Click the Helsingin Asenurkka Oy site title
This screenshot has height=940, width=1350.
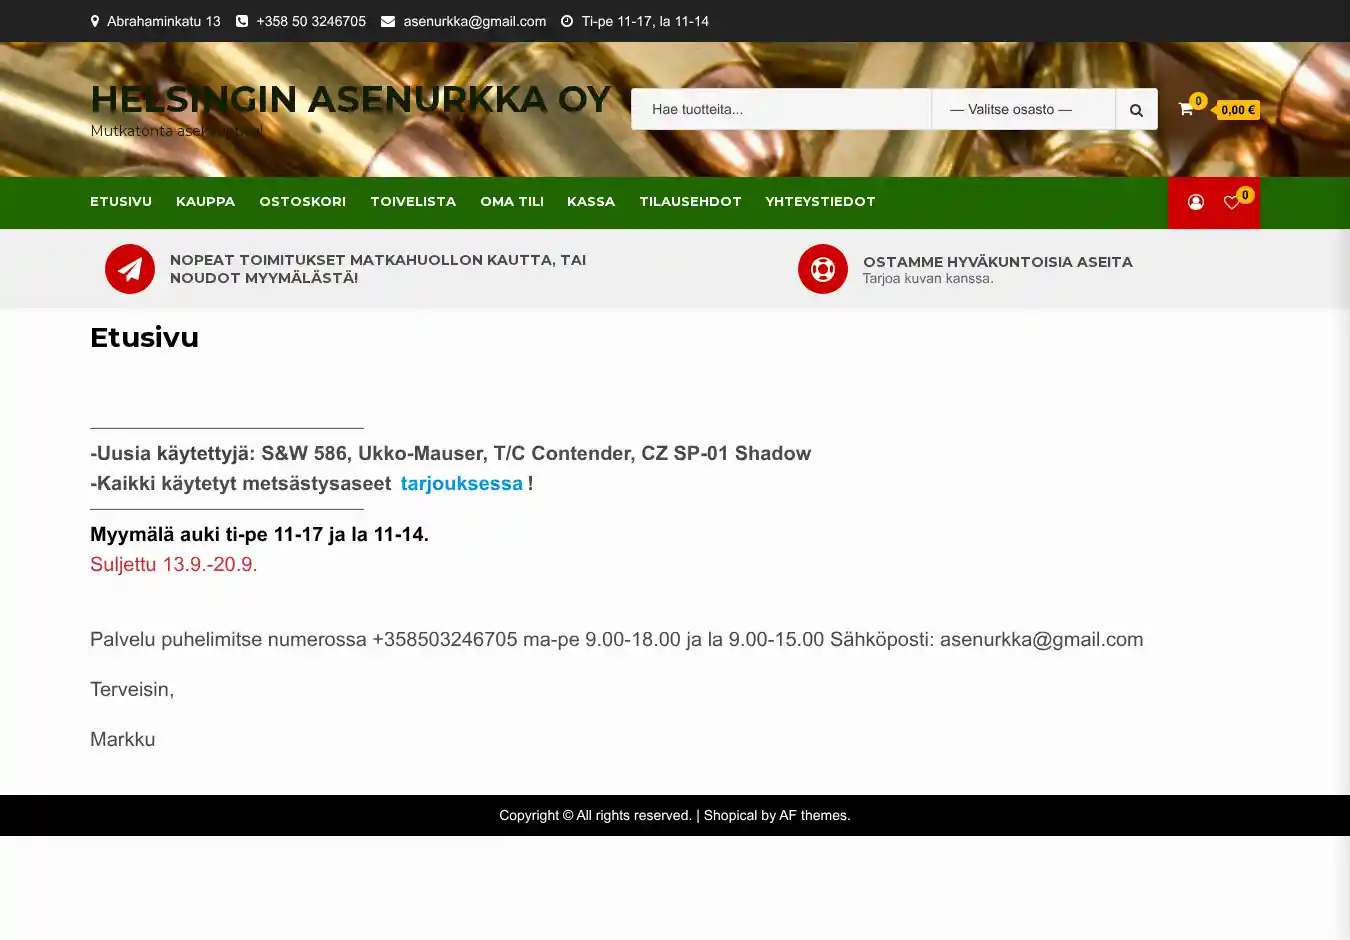350,99
